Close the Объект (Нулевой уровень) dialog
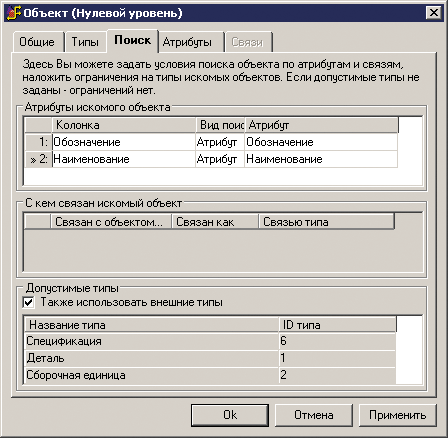 434,13
